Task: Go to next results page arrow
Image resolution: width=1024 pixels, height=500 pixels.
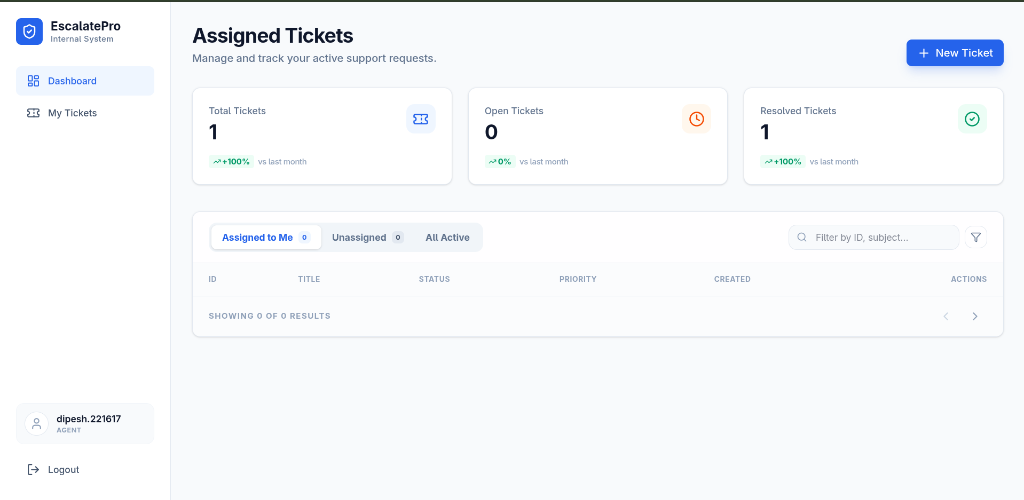Action: 975,316
